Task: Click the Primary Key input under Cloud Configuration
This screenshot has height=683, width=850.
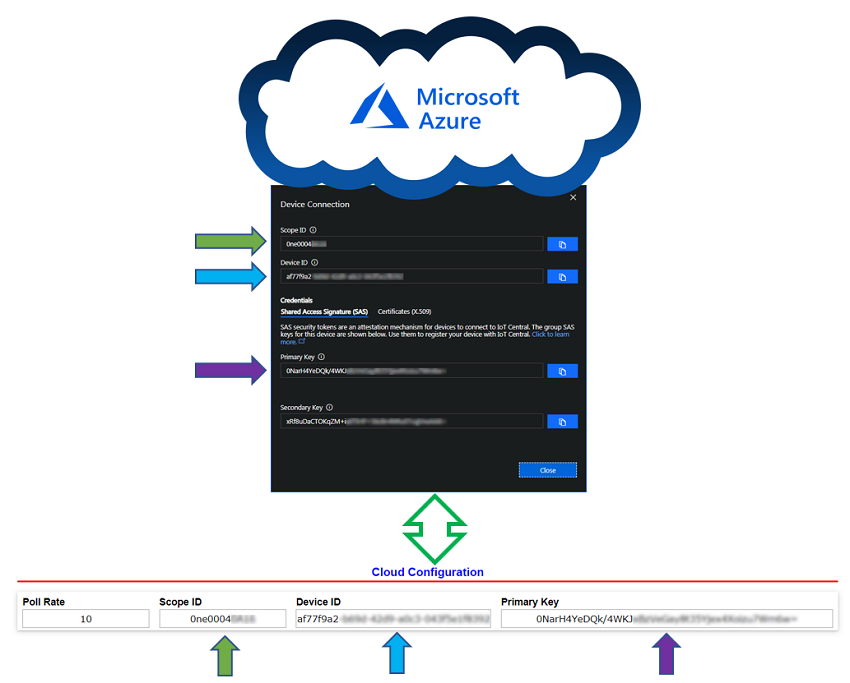Action: click(666, 619)
